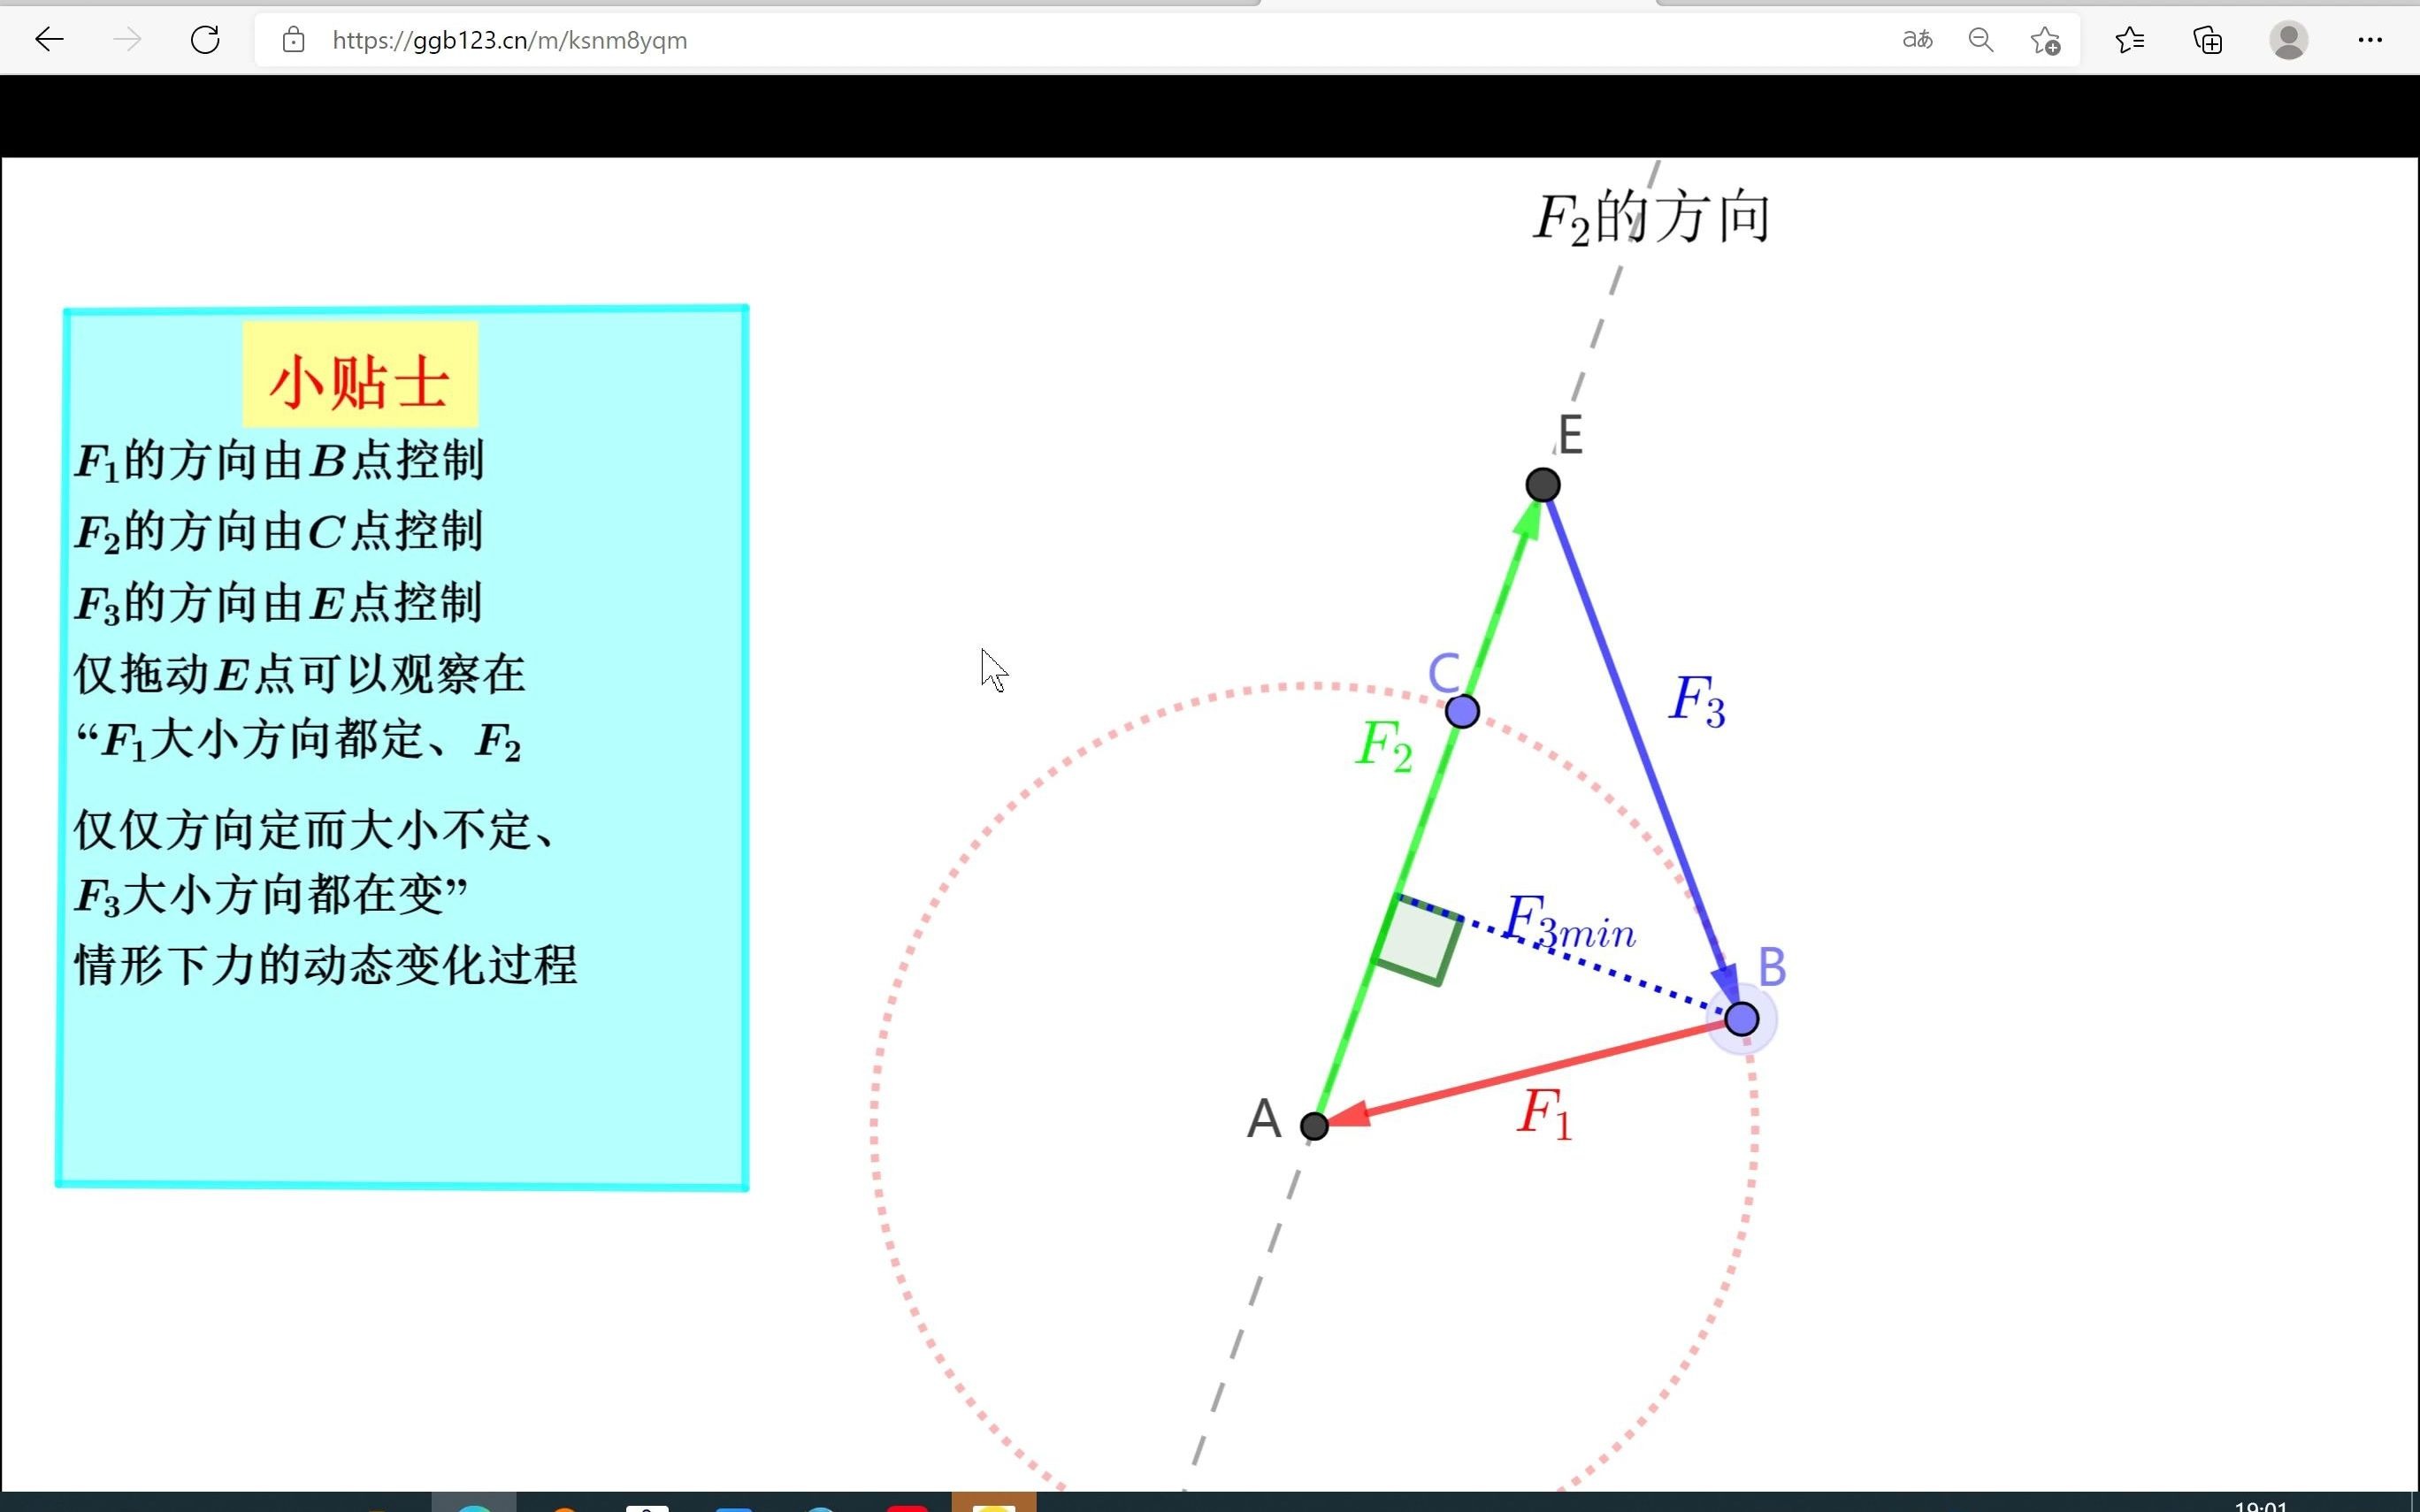This screenshot has width=2420, height=1512.
Task: Click the '小贴士' yellow heading
Action: pyautogui.click(x=360, y=374)
